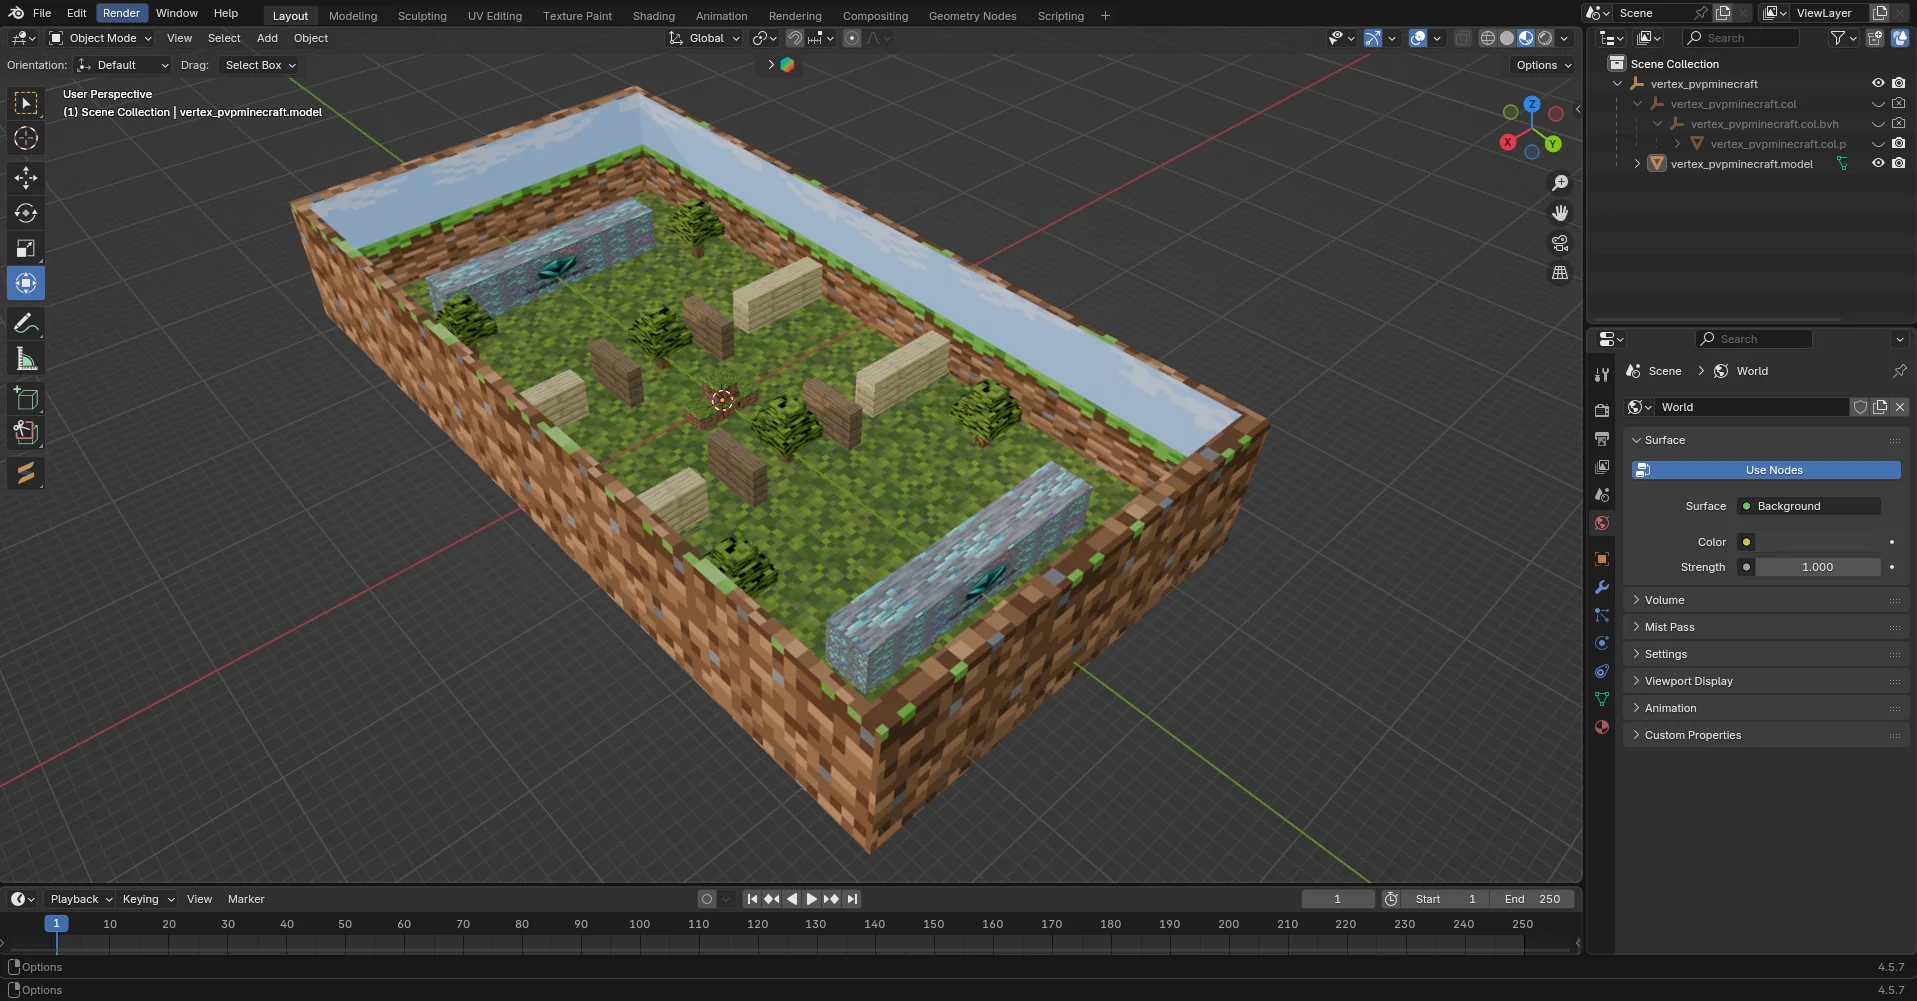Open the Render properties tab
The width and height of the screenshot is (1917, 1001).
1602,411
